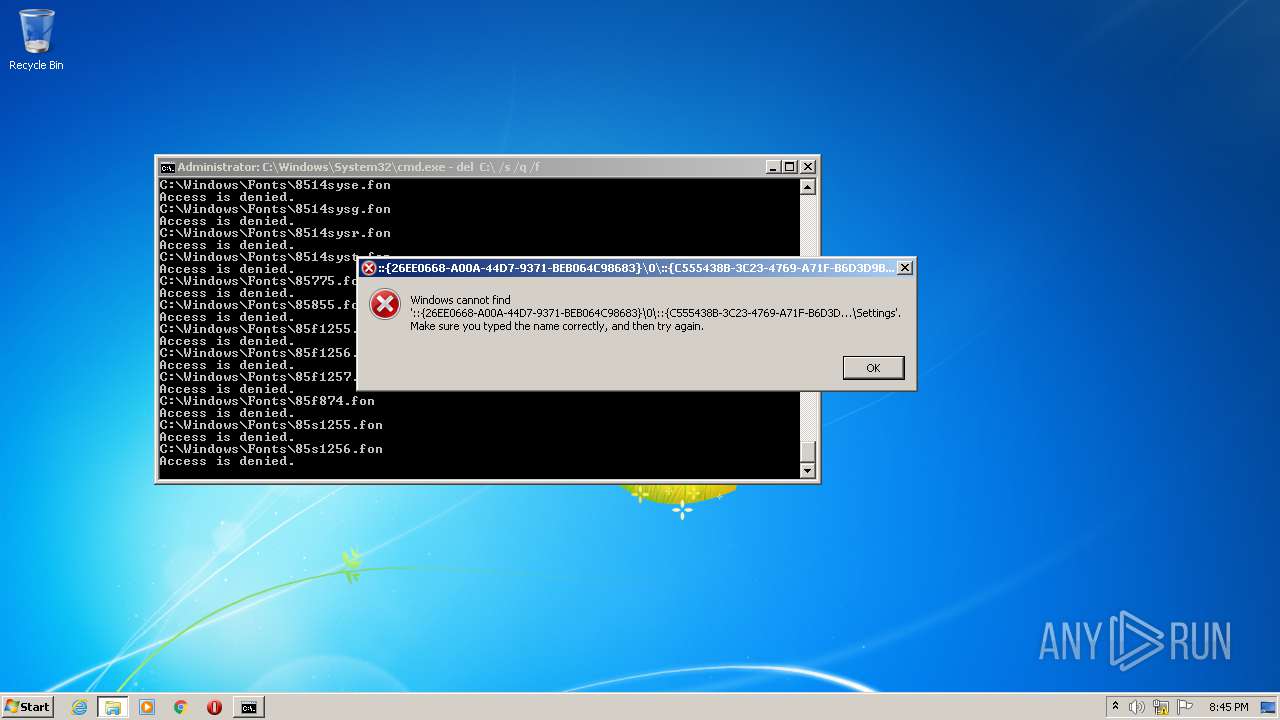Screen dimensions: 1280x720
Task: Click the cmd vertical scrollbar thumb
Action: click(x=808, y=450)
